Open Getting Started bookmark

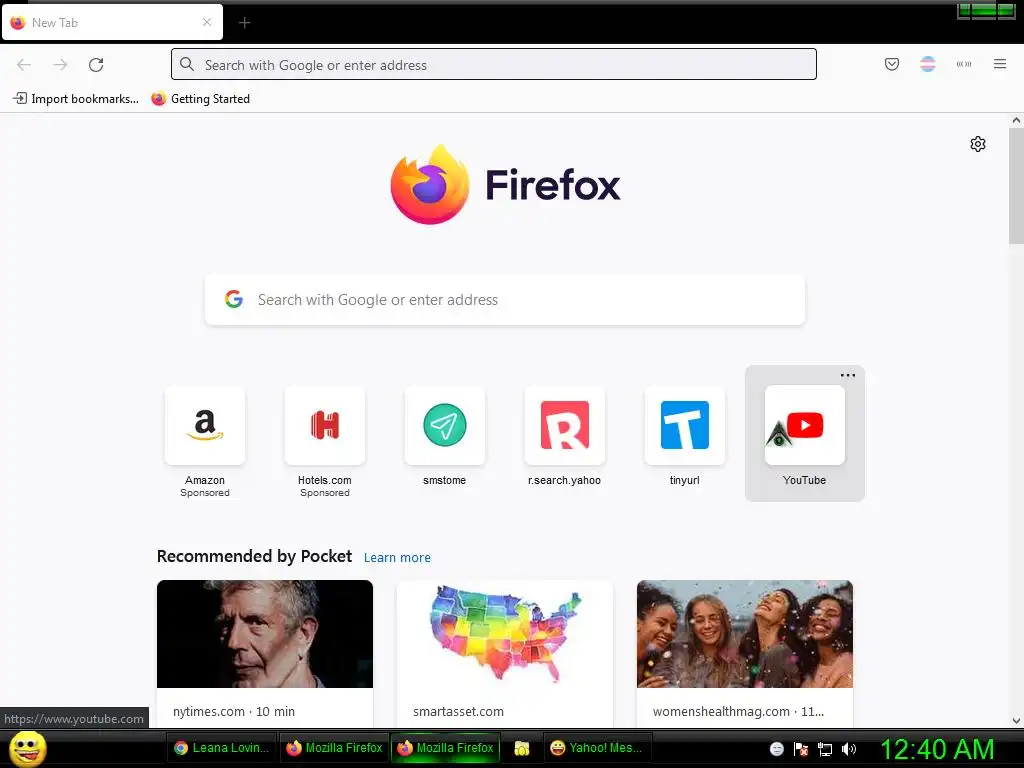click(200, 99)
